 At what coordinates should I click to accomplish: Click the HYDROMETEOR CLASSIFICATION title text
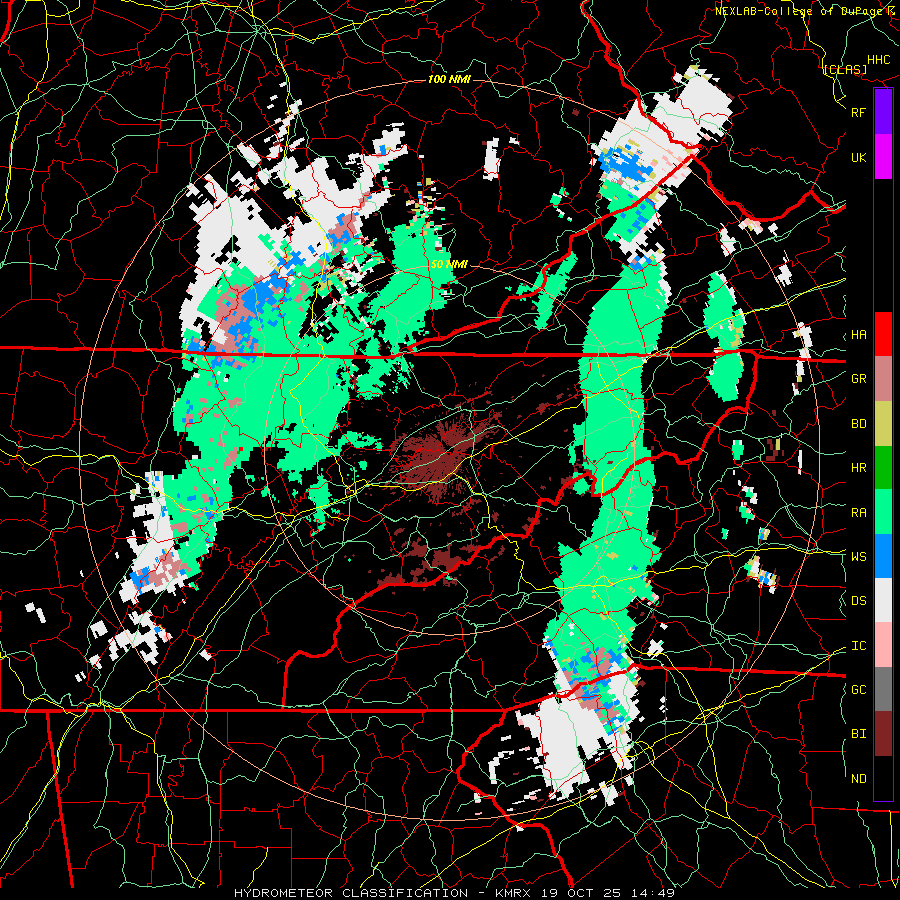(x=351, y=893)
